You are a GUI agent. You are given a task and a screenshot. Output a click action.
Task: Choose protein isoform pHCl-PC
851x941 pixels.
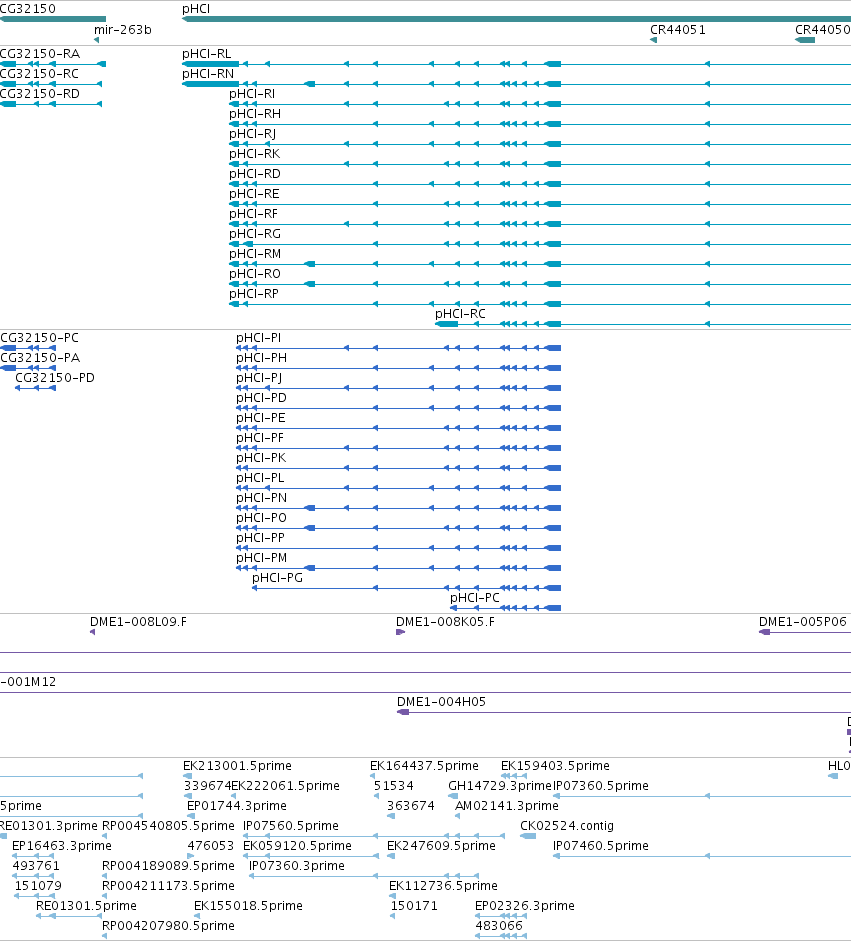tap(475, 598)
